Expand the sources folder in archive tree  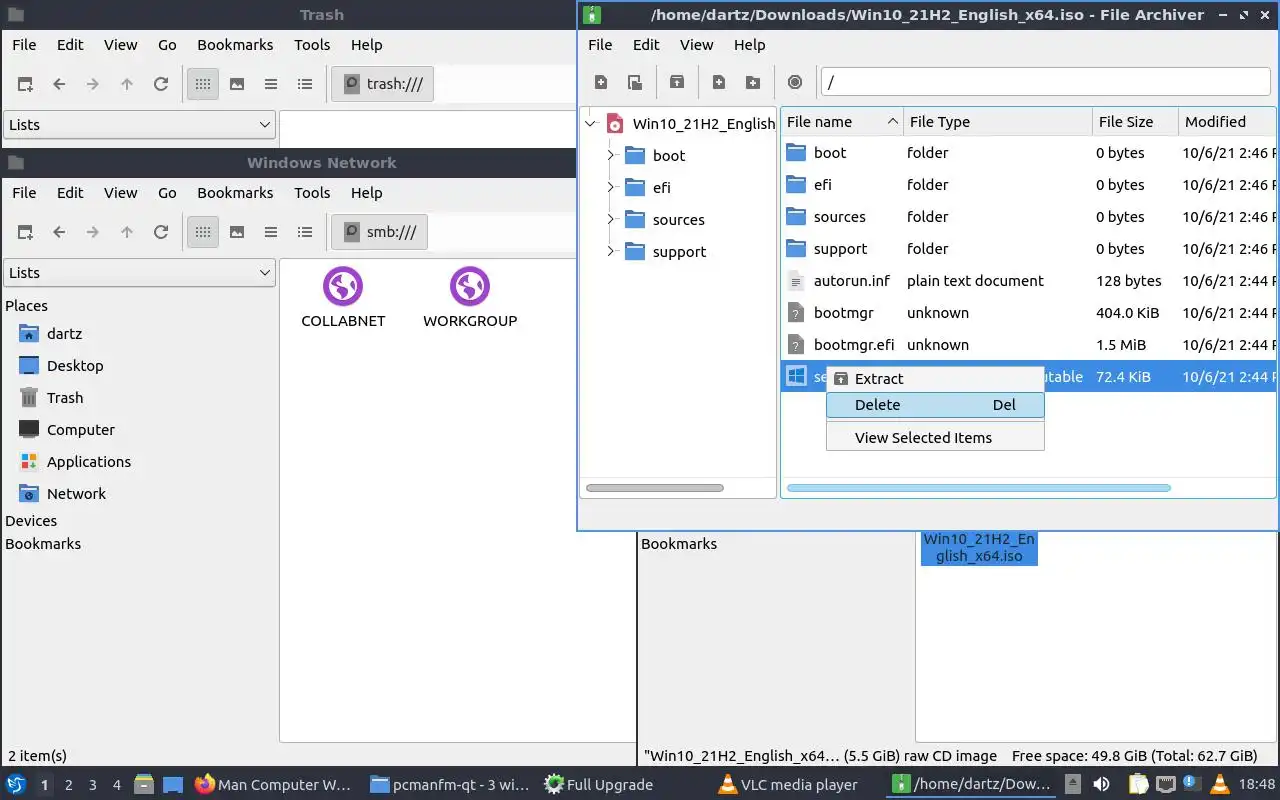click(x=611, y=219)
